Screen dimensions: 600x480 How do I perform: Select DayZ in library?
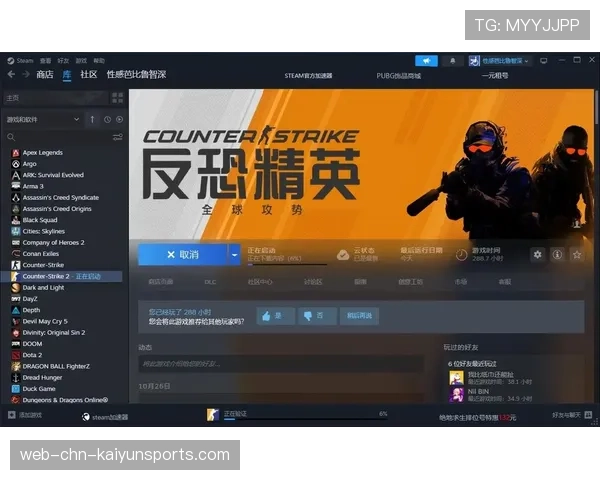(x=30, y=299)
